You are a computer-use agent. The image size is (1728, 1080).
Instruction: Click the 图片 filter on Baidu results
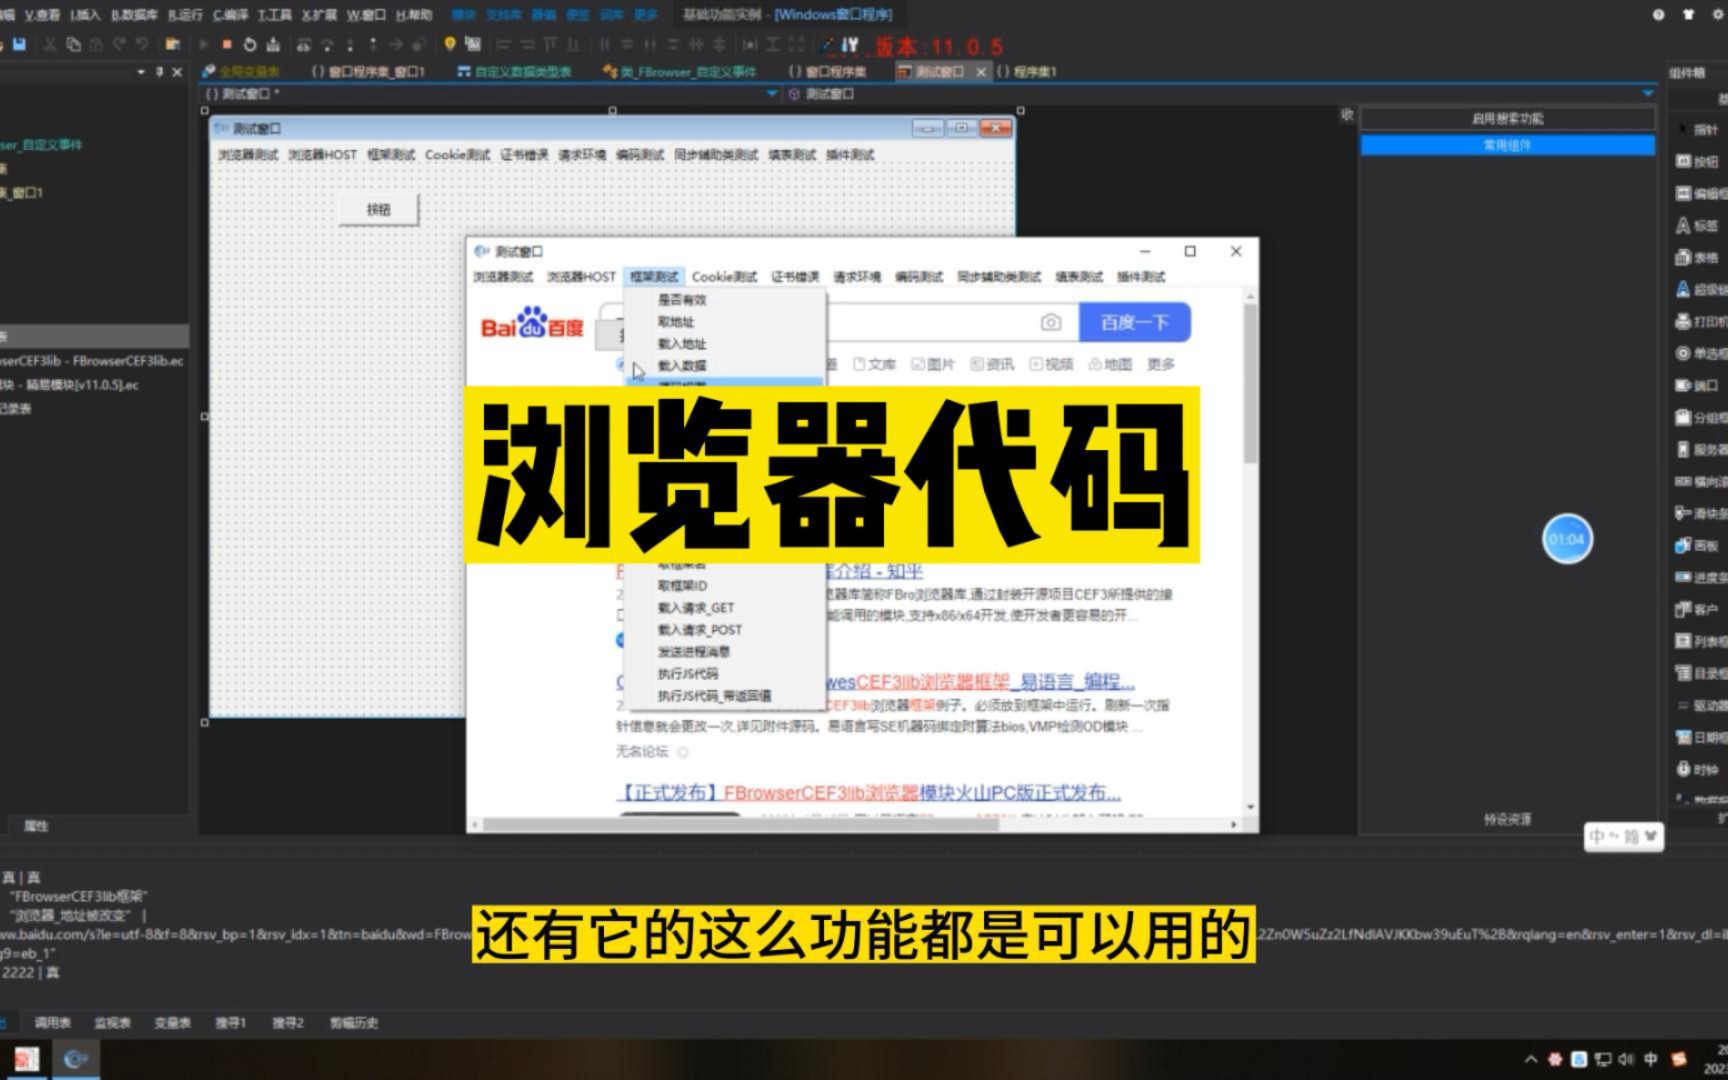tap(933, 364)
